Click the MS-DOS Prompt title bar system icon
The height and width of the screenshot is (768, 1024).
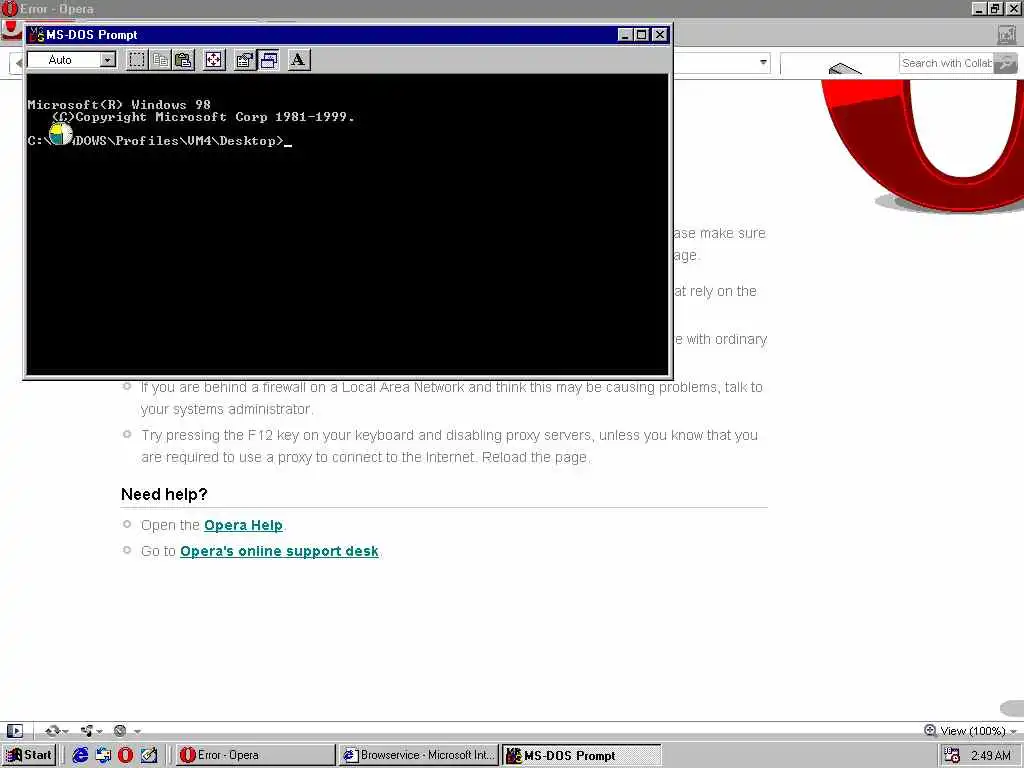coord(37,35)
